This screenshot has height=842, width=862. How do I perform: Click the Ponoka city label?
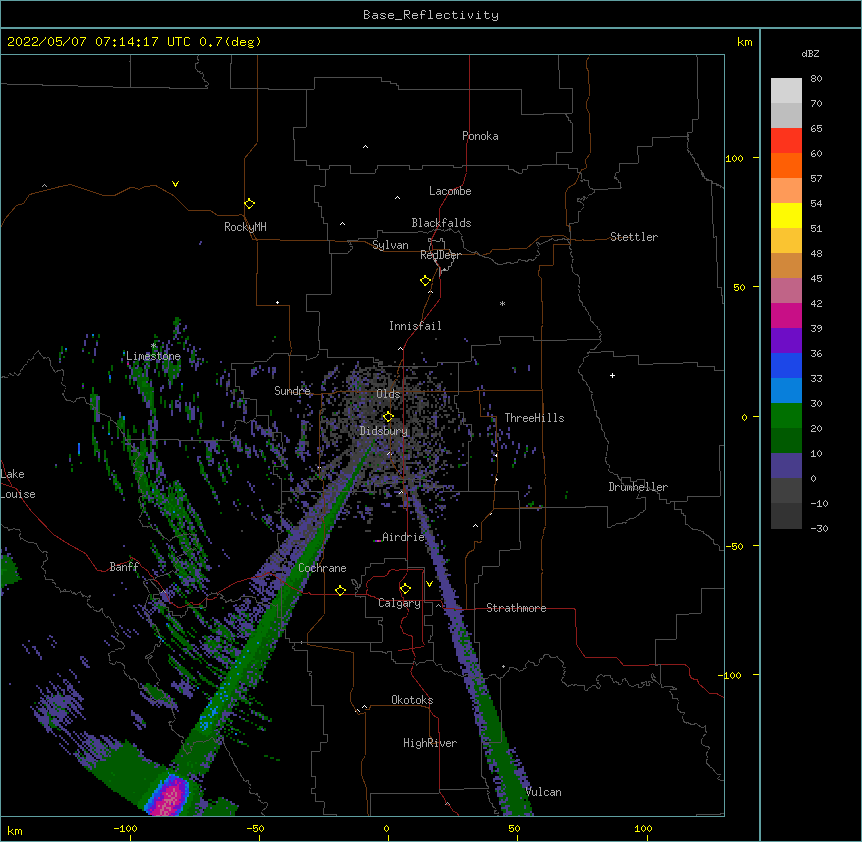pos(480,136)
